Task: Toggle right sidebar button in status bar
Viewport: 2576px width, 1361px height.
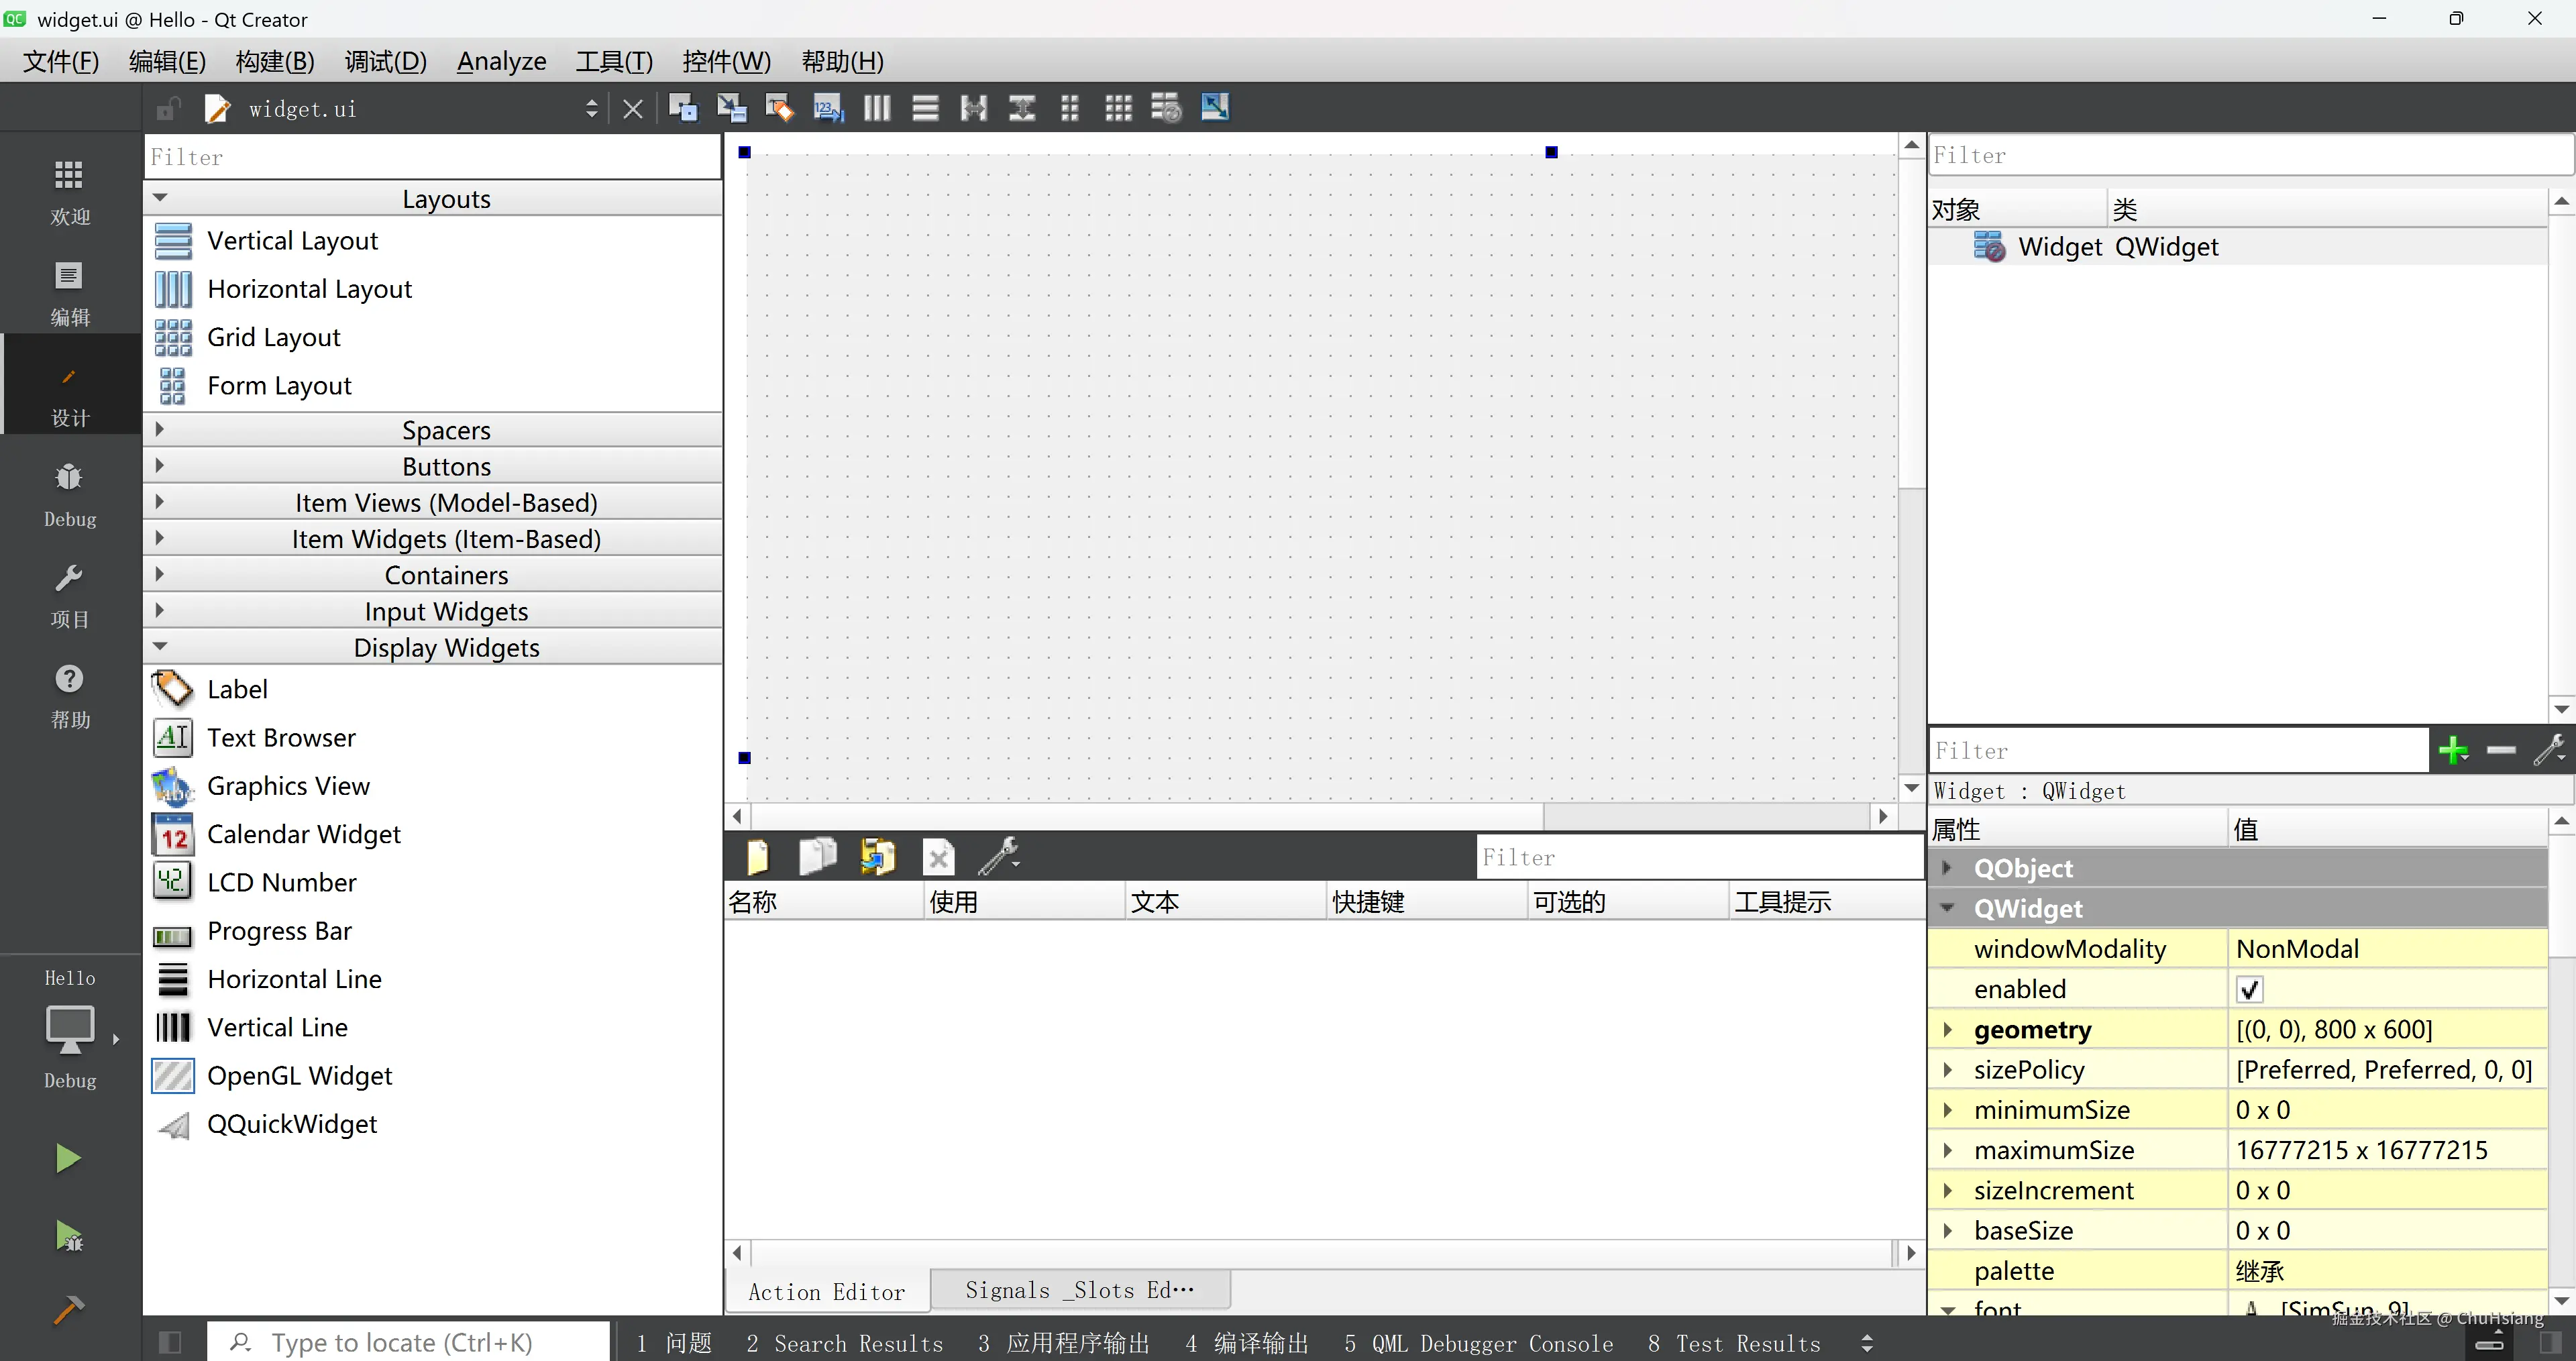Action: coord(2551,1342)
